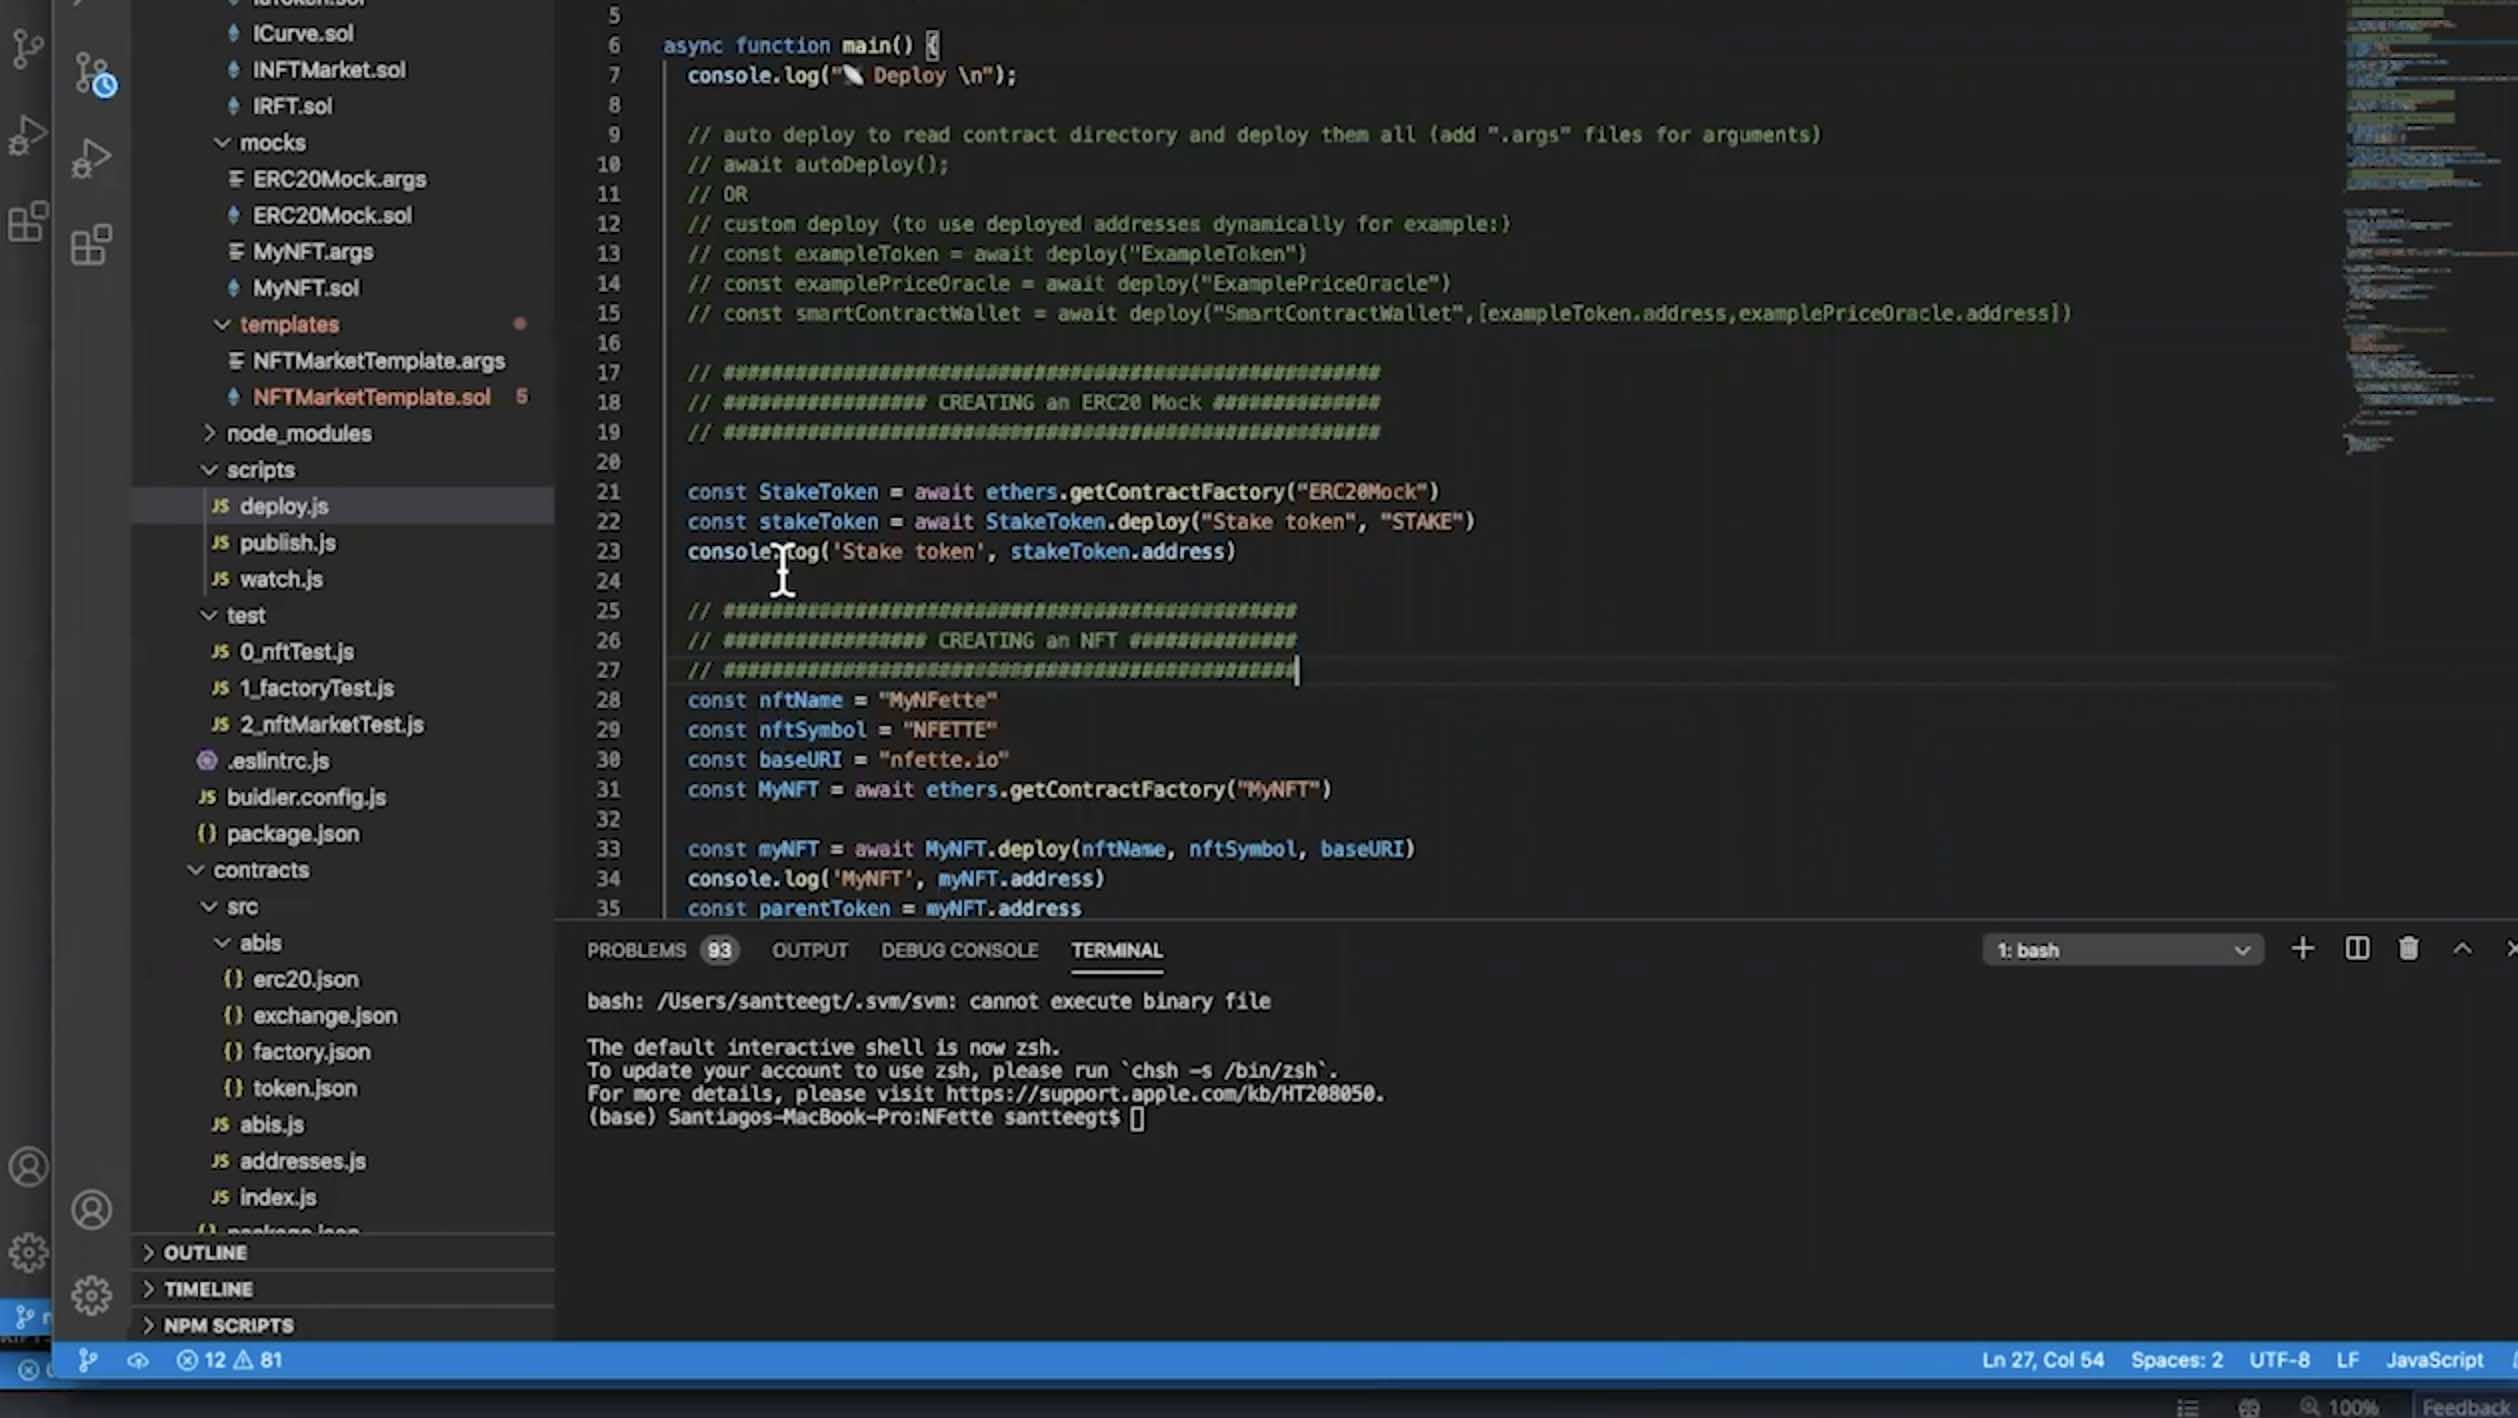Switch to the OUTPUT tab
This screenshot has width=2518, height=1418.
[809, 950]
